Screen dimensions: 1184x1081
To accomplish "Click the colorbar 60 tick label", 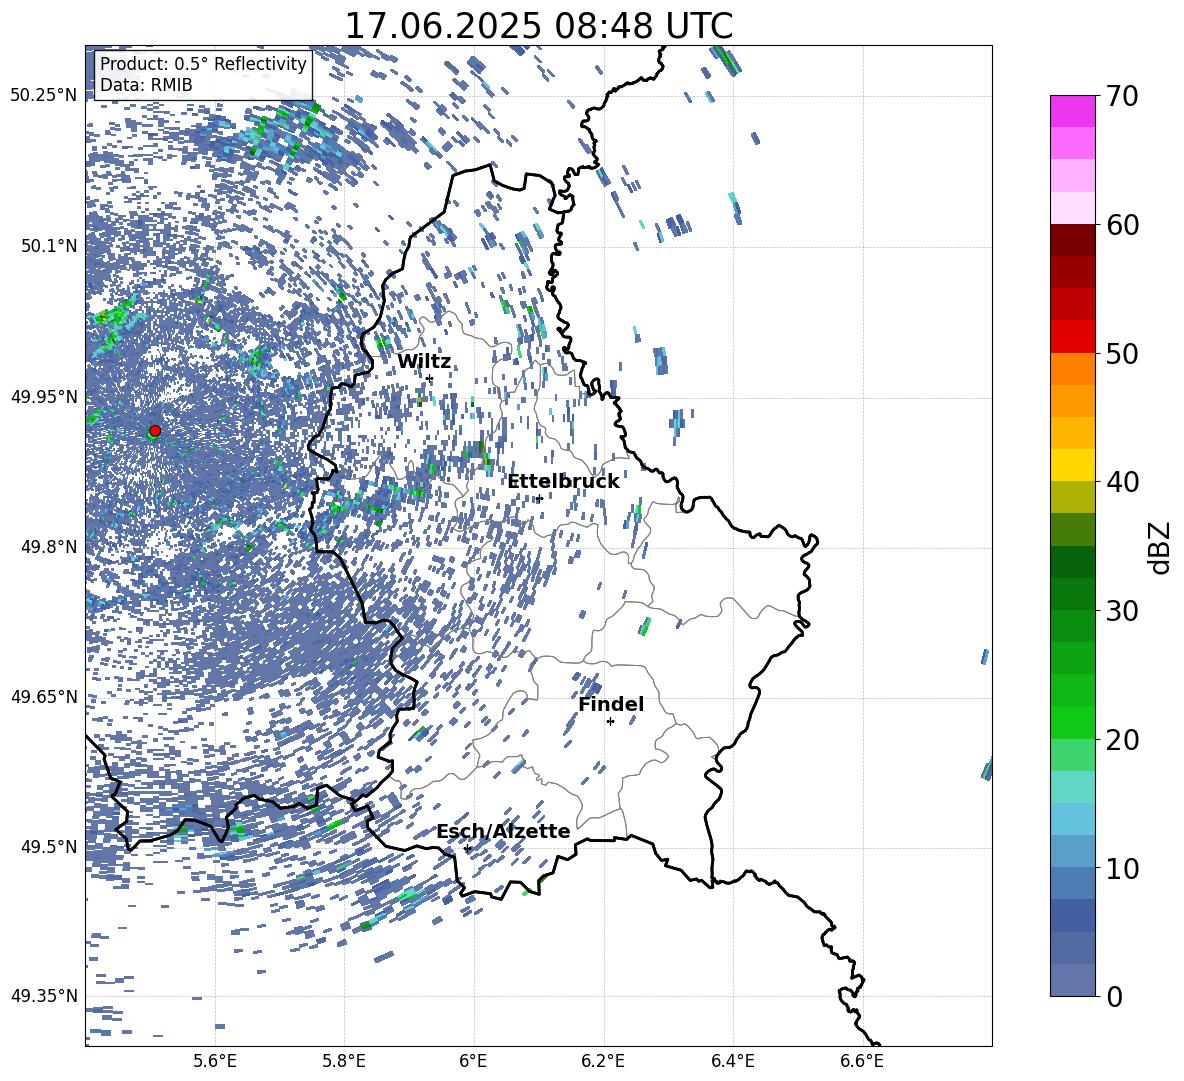I will pyautogui.click(x=1122, y=225).
